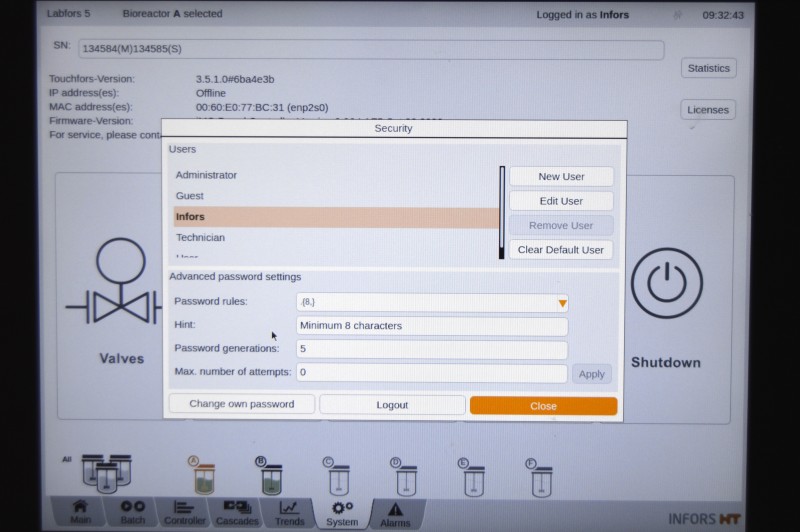Viewport: 800px width, 532px height.
Task: Select Administrator in the users list
Action: [x=336, y=175]
